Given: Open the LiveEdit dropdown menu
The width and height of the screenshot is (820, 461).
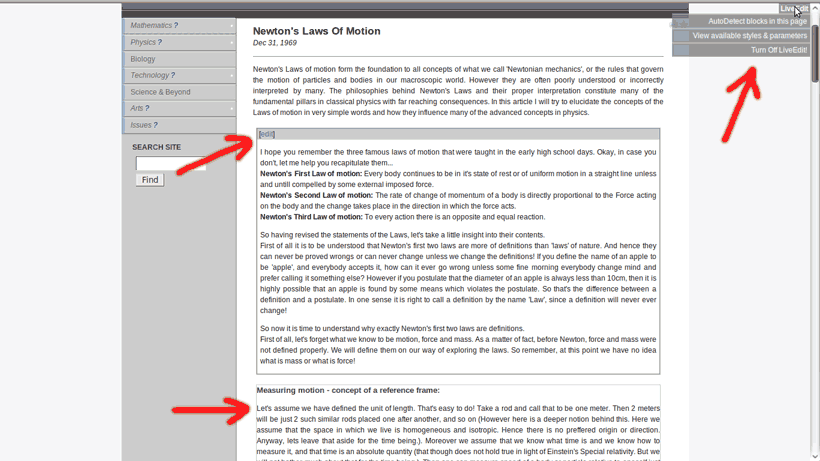Looking at the screenshot, I should pyautogui.click(x=794, y=8).
